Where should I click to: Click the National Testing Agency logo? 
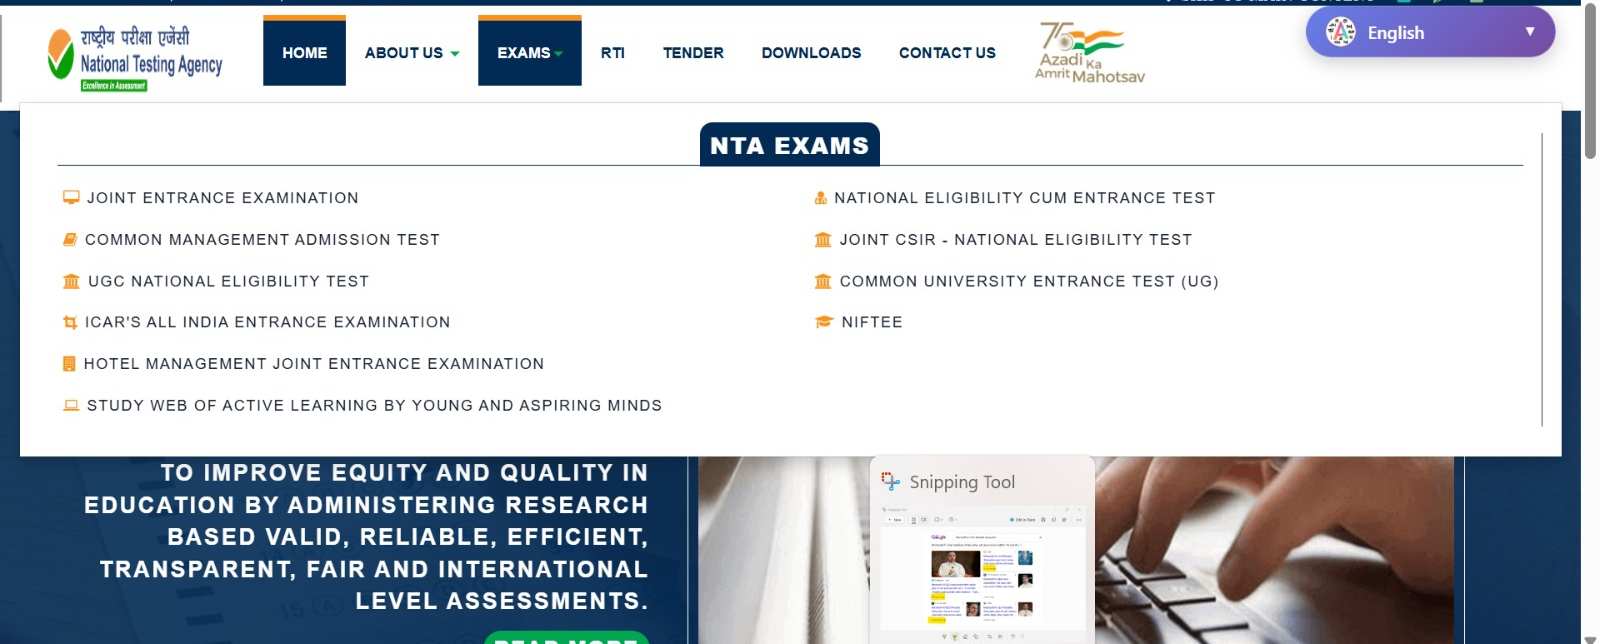coord(135,58)
